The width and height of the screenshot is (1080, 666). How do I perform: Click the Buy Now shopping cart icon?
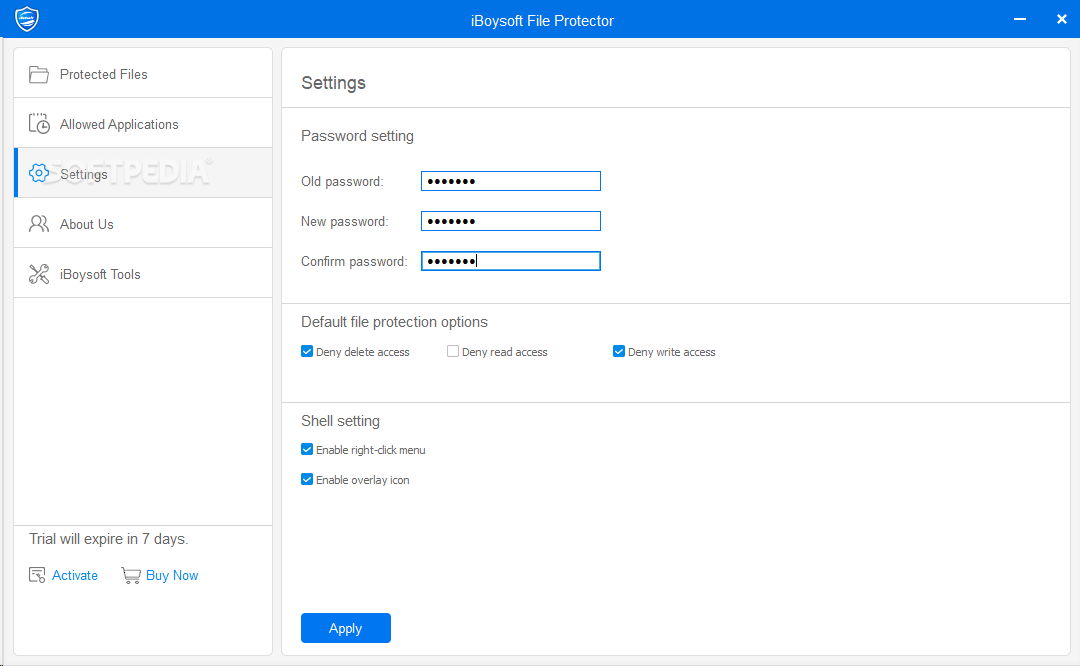point(130,575)
